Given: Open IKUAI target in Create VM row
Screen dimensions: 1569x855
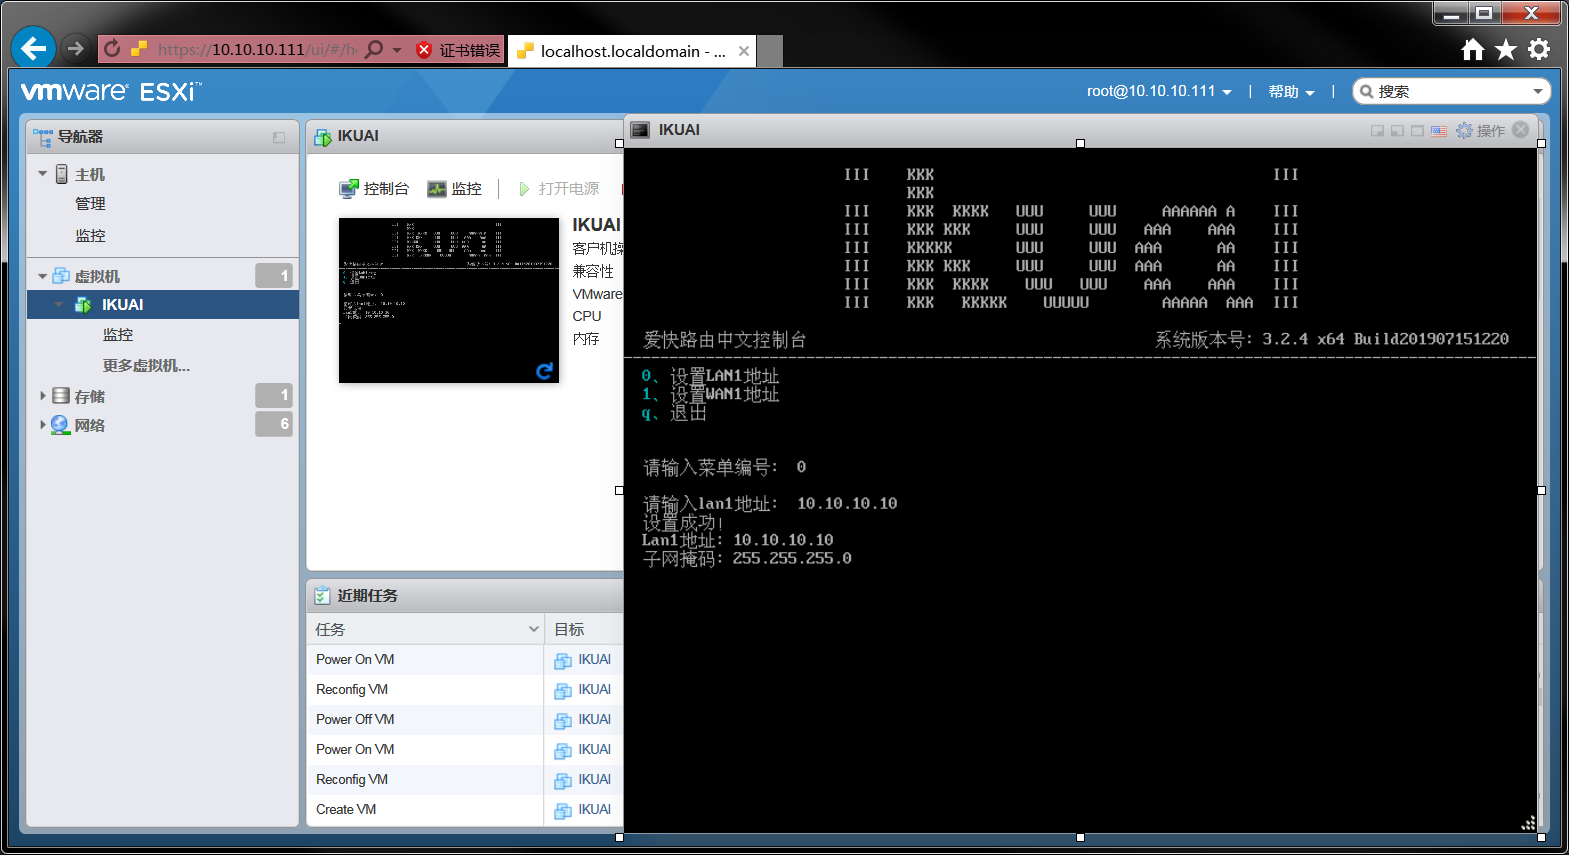Looking at the screenshot, I should pyautogui.click(x=594, y=810).
